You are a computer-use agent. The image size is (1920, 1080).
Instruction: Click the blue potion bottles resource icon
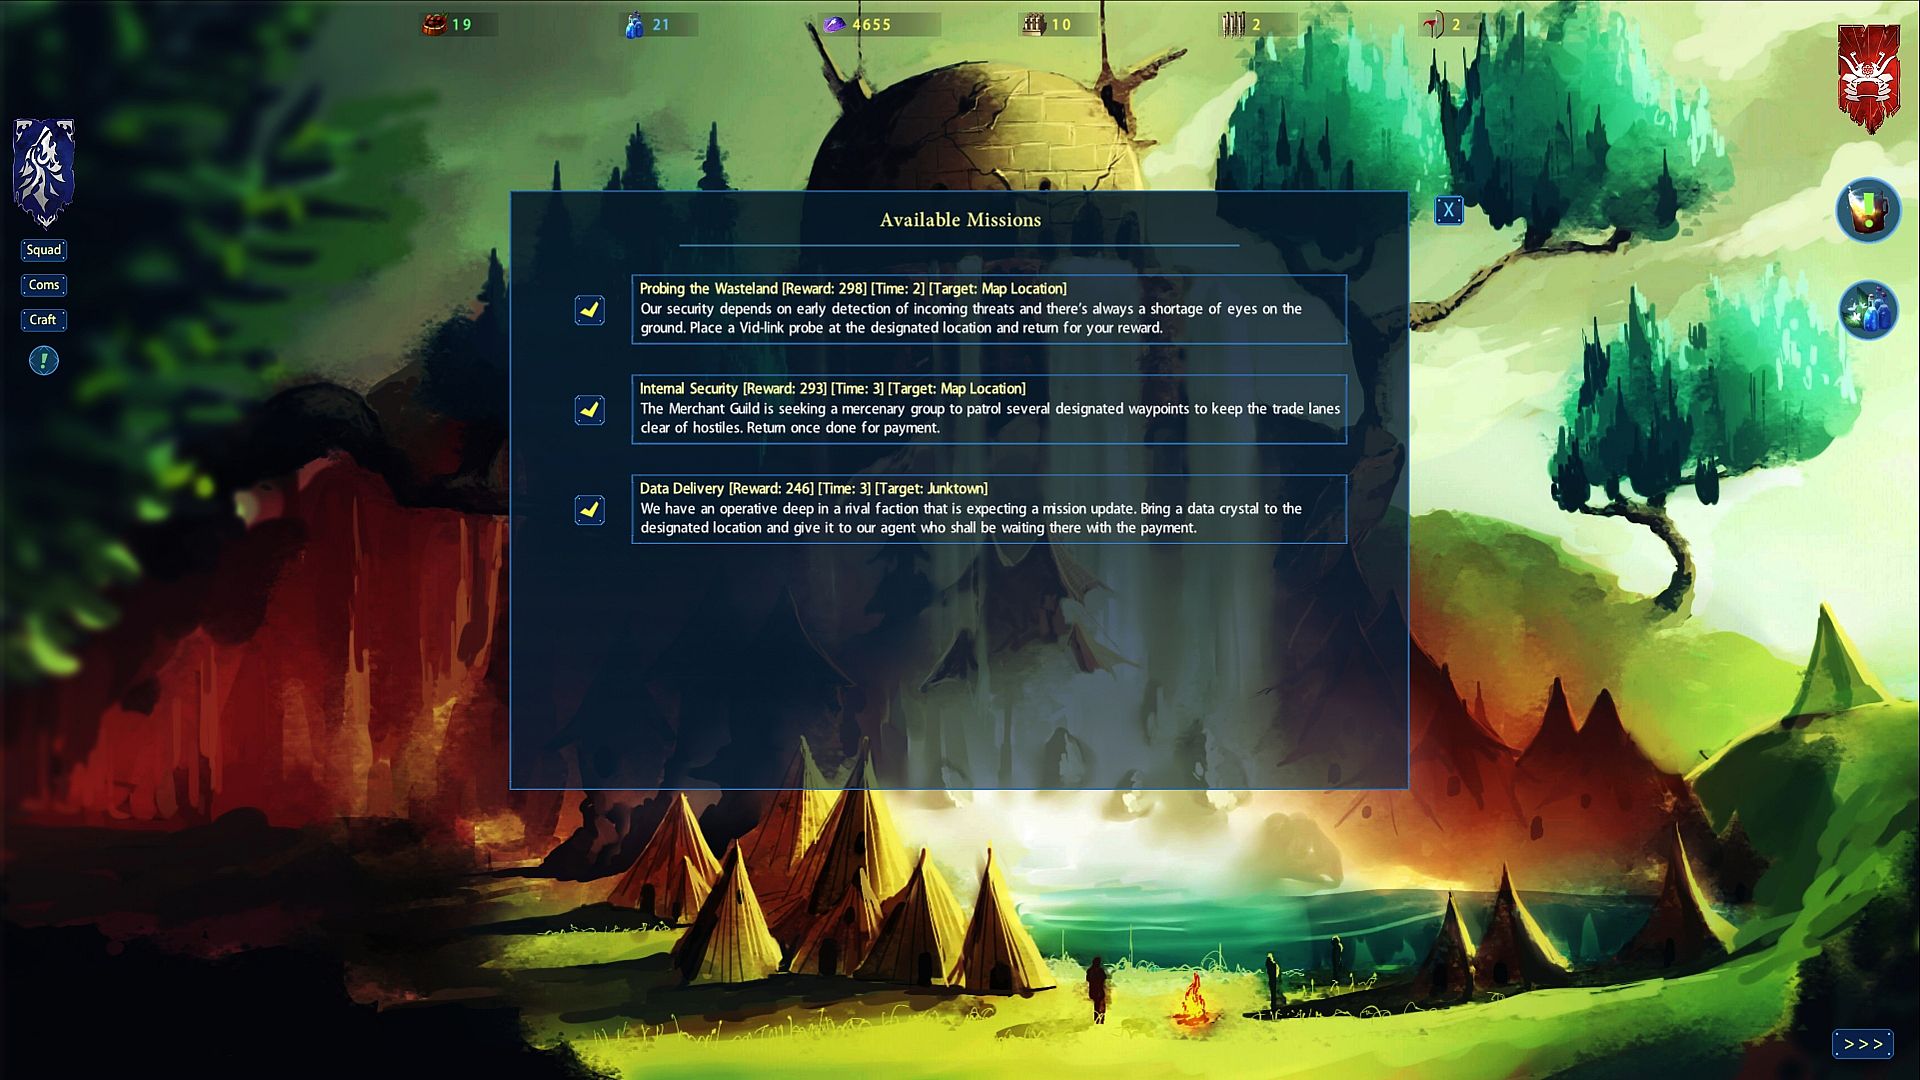634,24
